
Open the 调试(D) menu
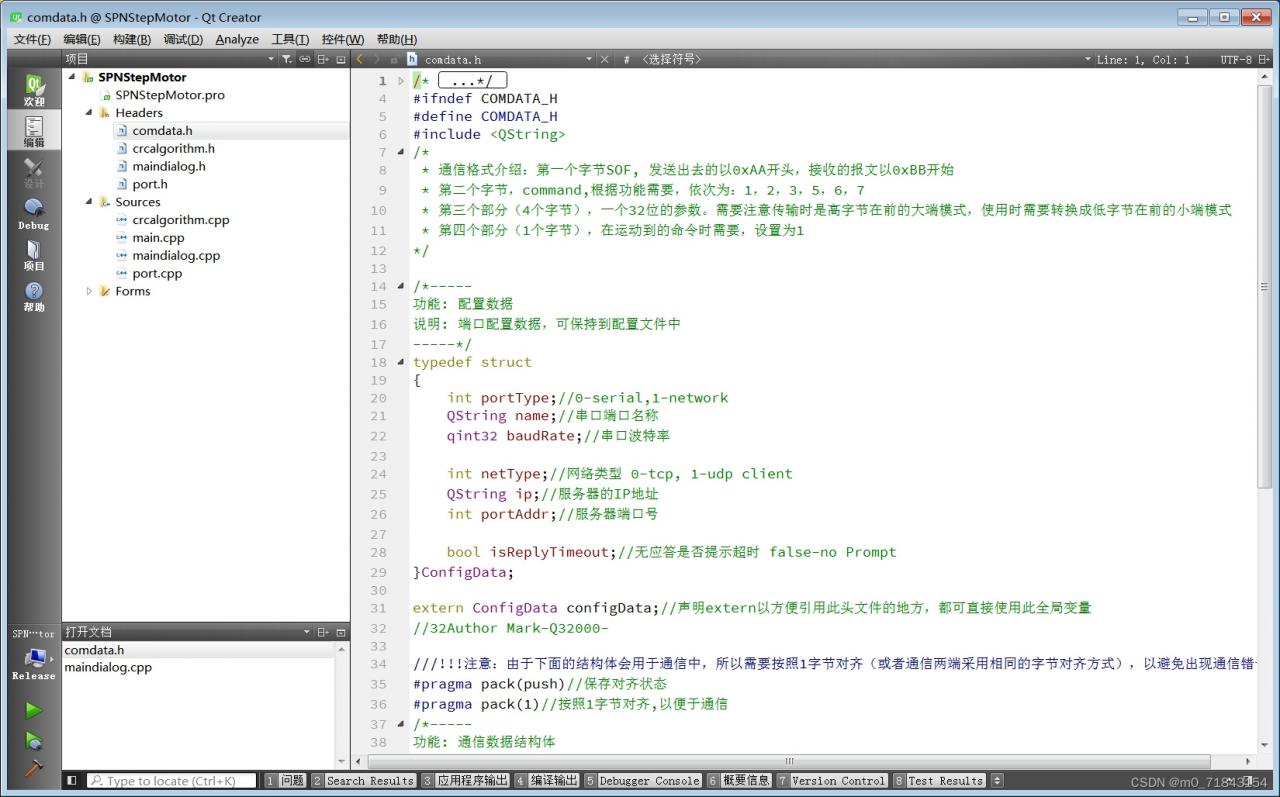183,39
